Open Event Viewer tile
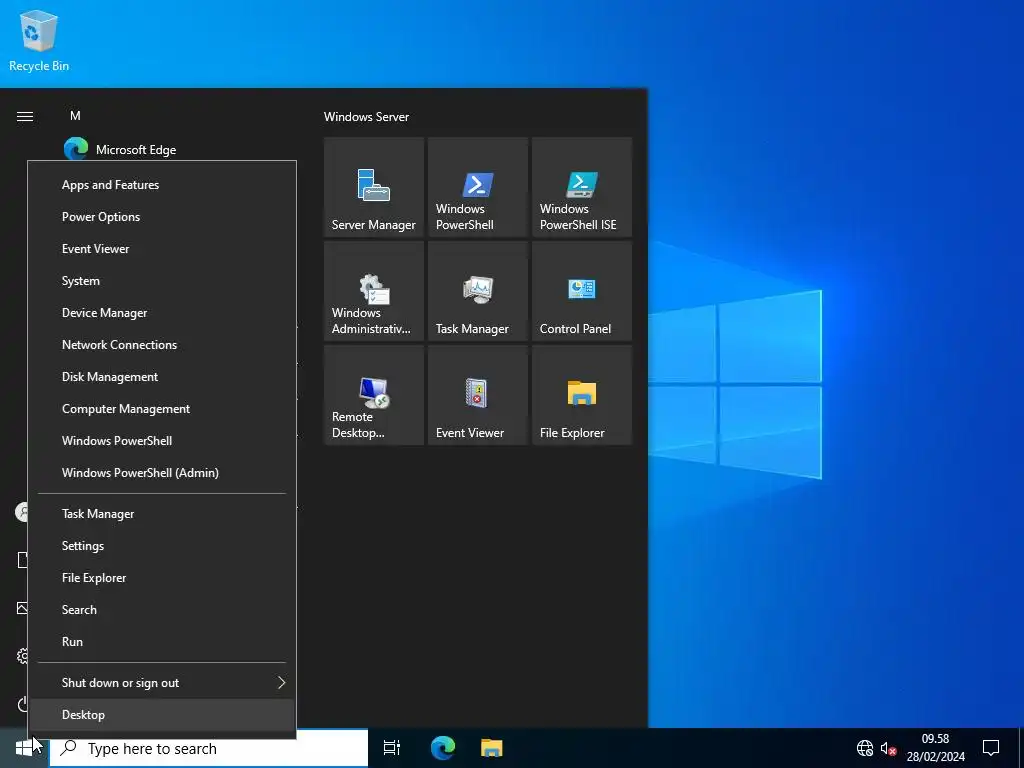 tap(477, 395)
